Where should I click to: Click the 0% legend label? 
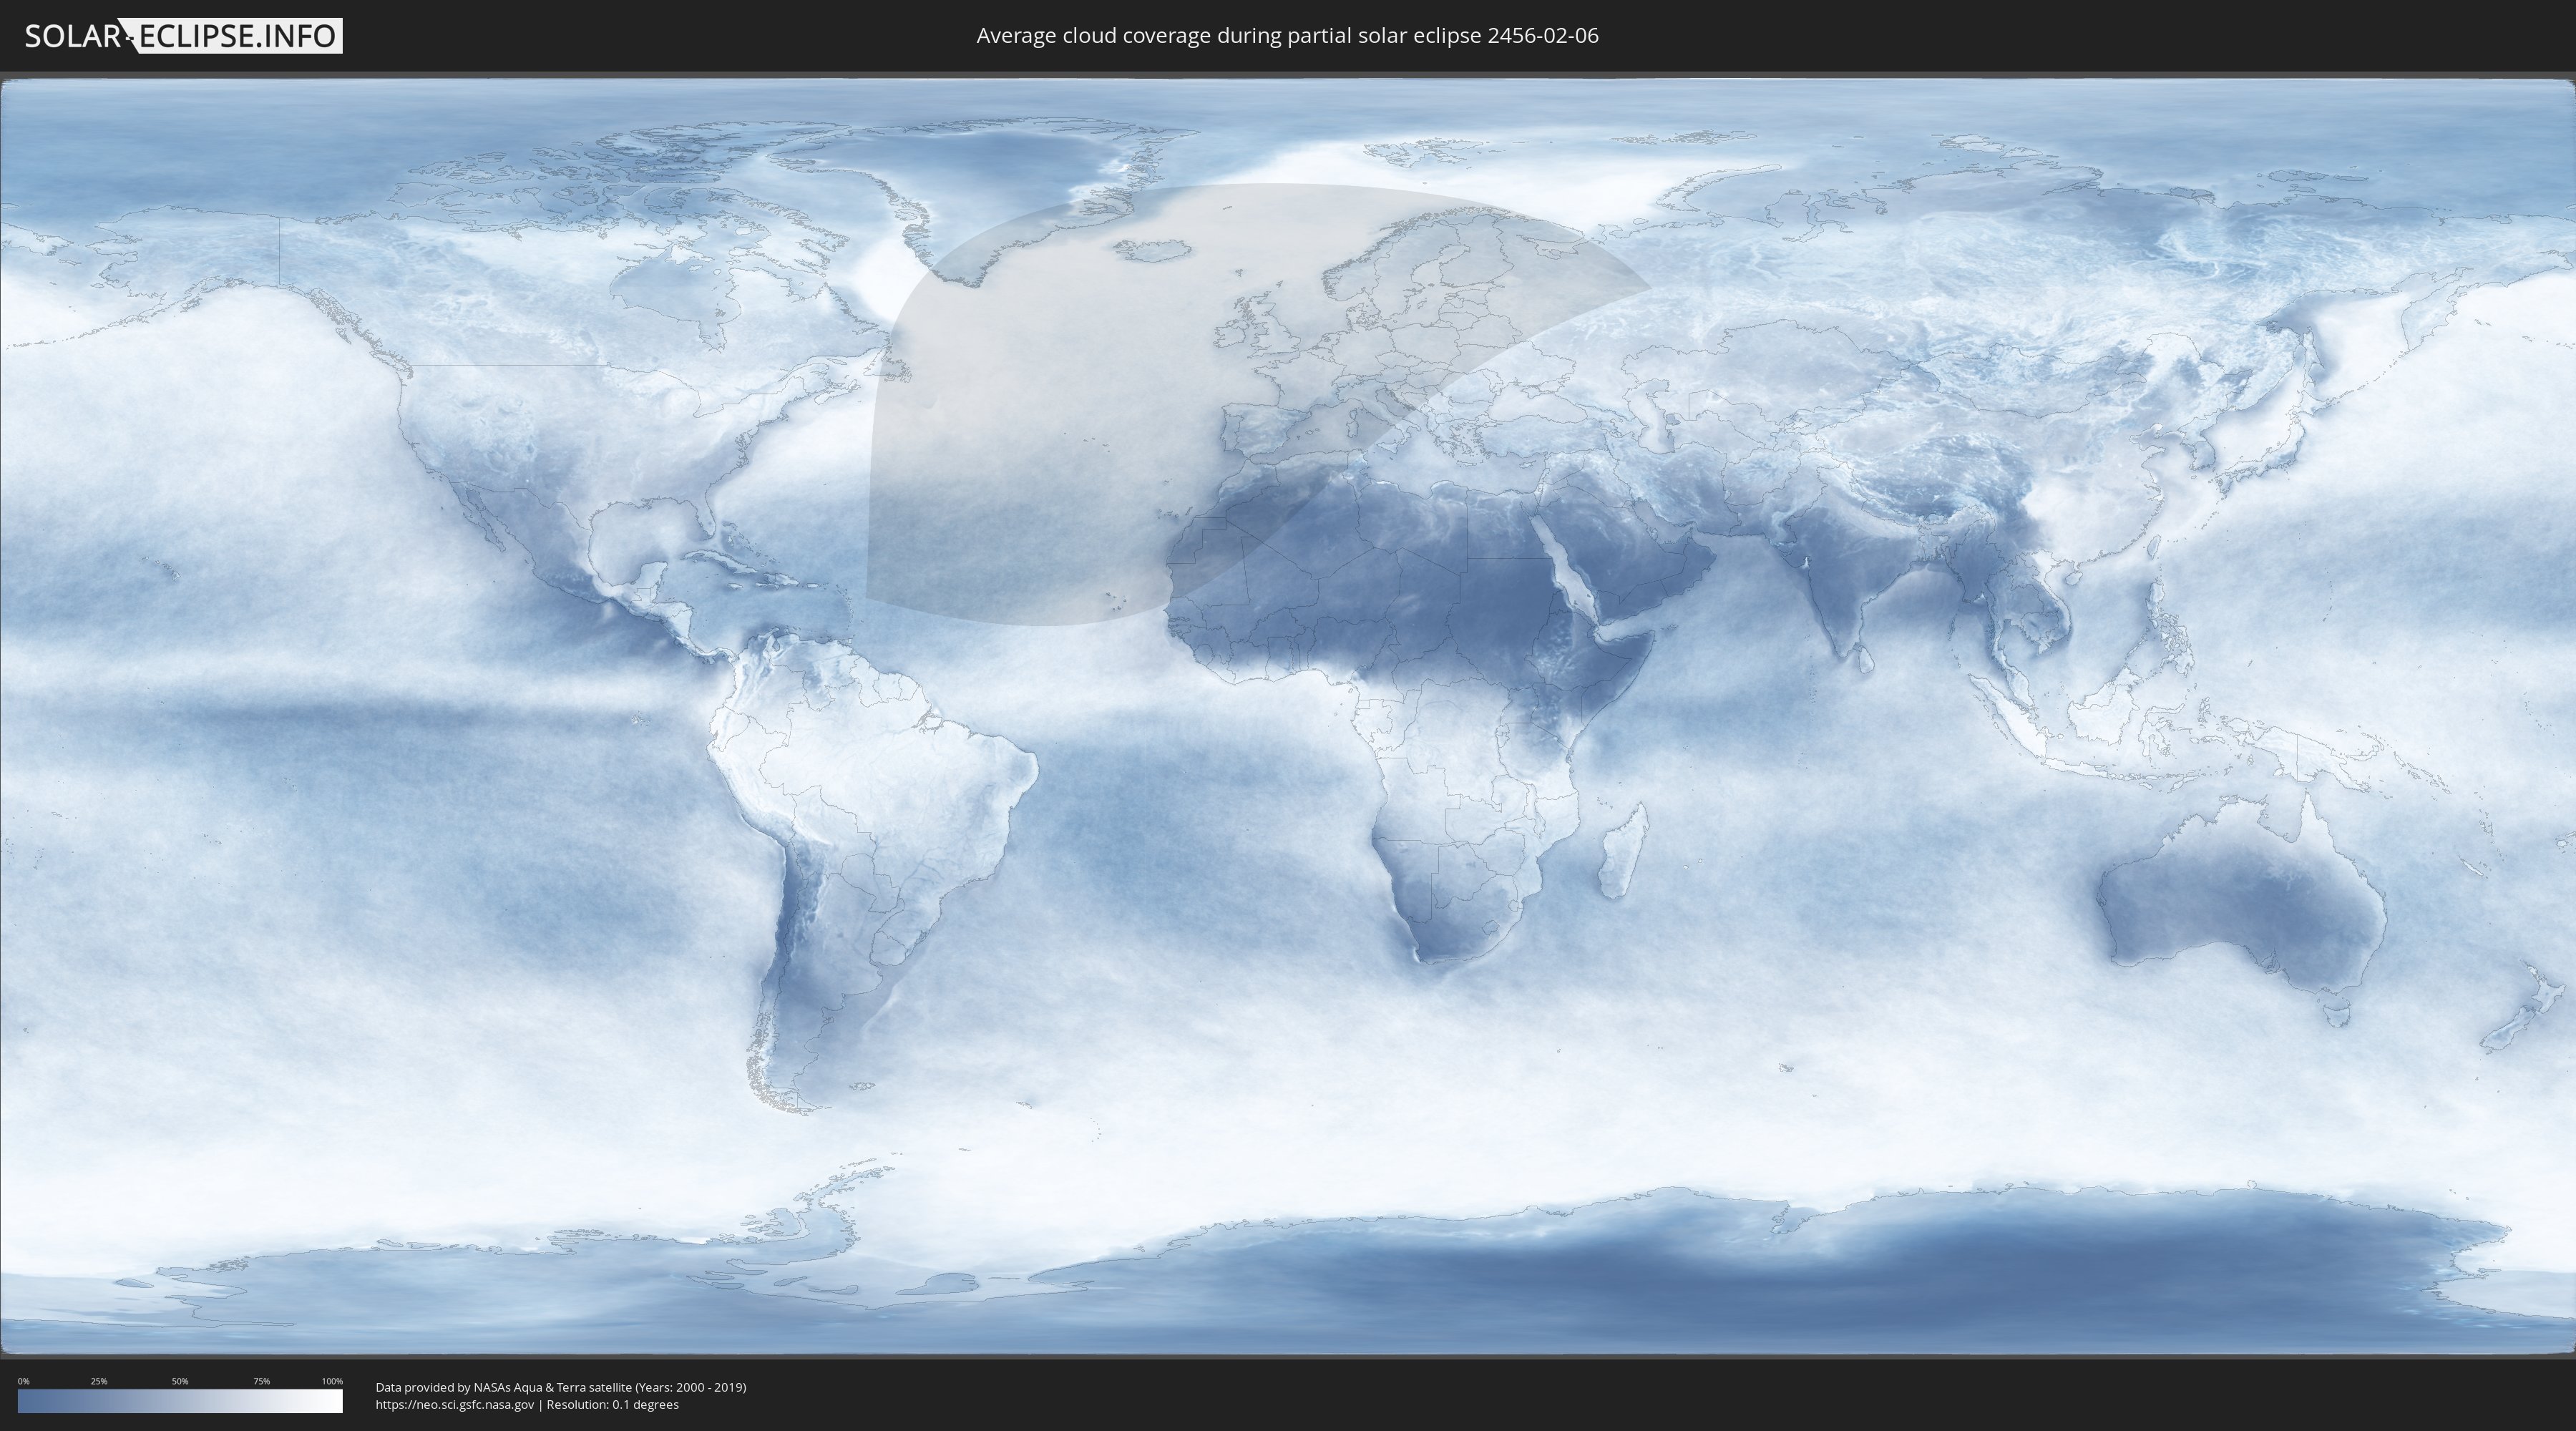[x=23, y=1381]
